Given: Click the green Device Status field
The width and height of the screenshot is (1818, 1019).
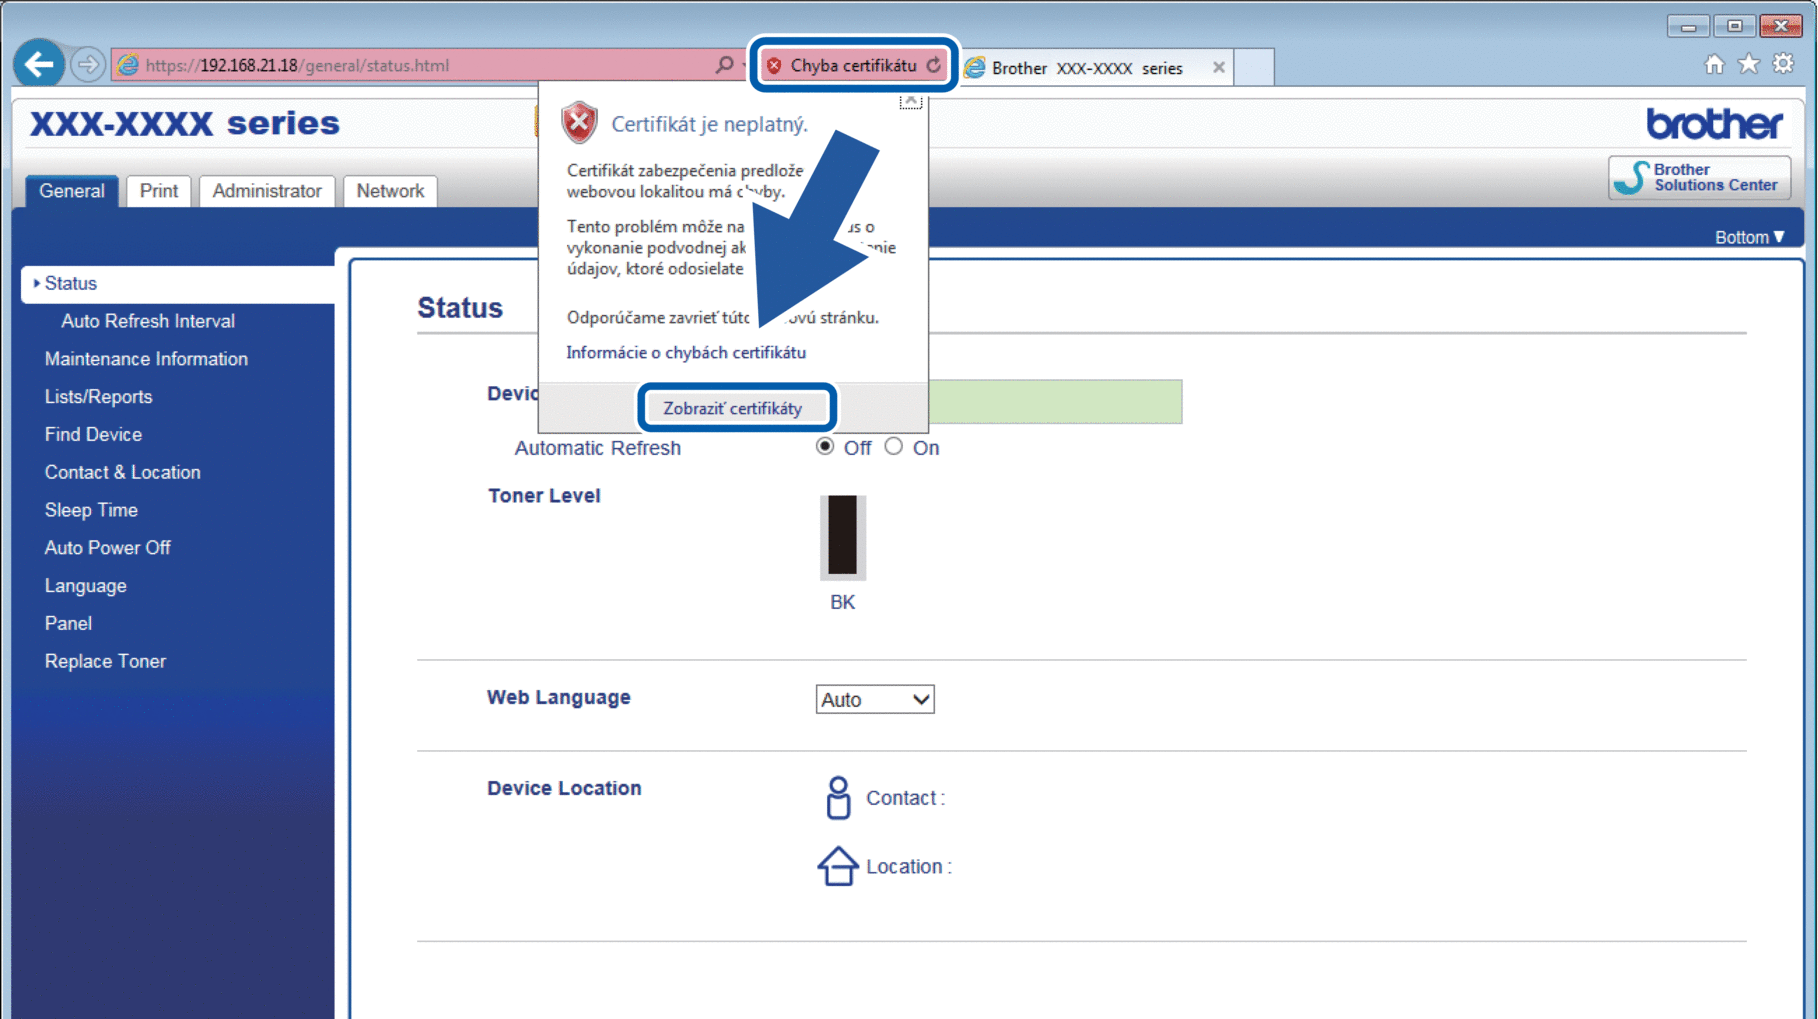Looking at the screenshot, I should point(1055,401).
